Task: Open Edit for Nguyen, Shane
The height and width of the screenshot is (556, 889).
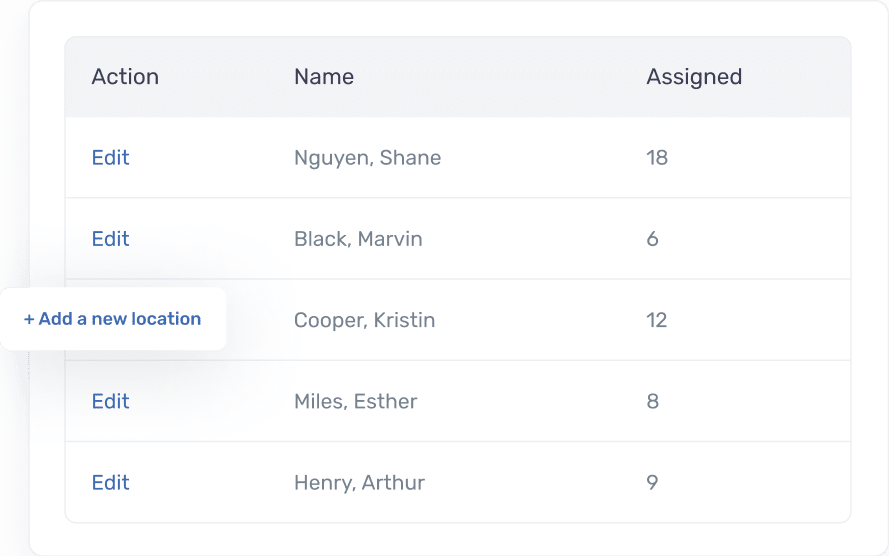Action: [110, 158]
